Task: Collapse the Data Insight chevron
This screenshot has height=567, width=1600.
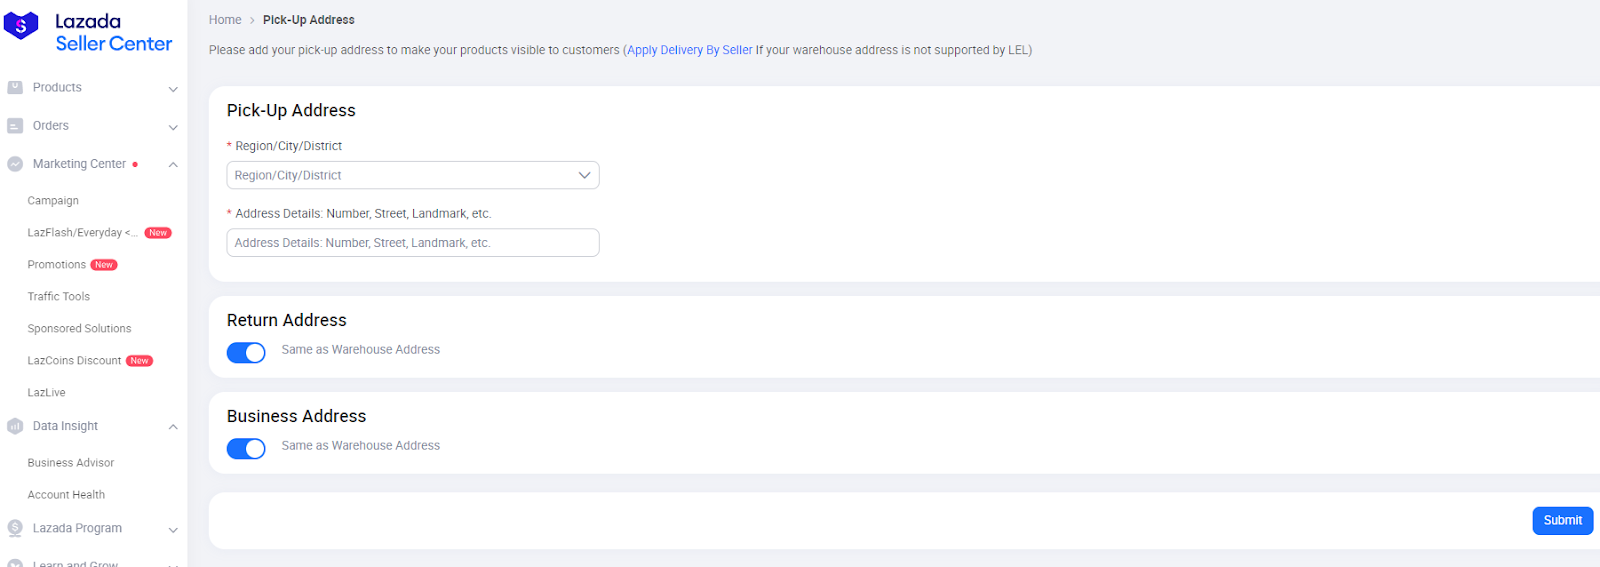Action: point(173,427)
